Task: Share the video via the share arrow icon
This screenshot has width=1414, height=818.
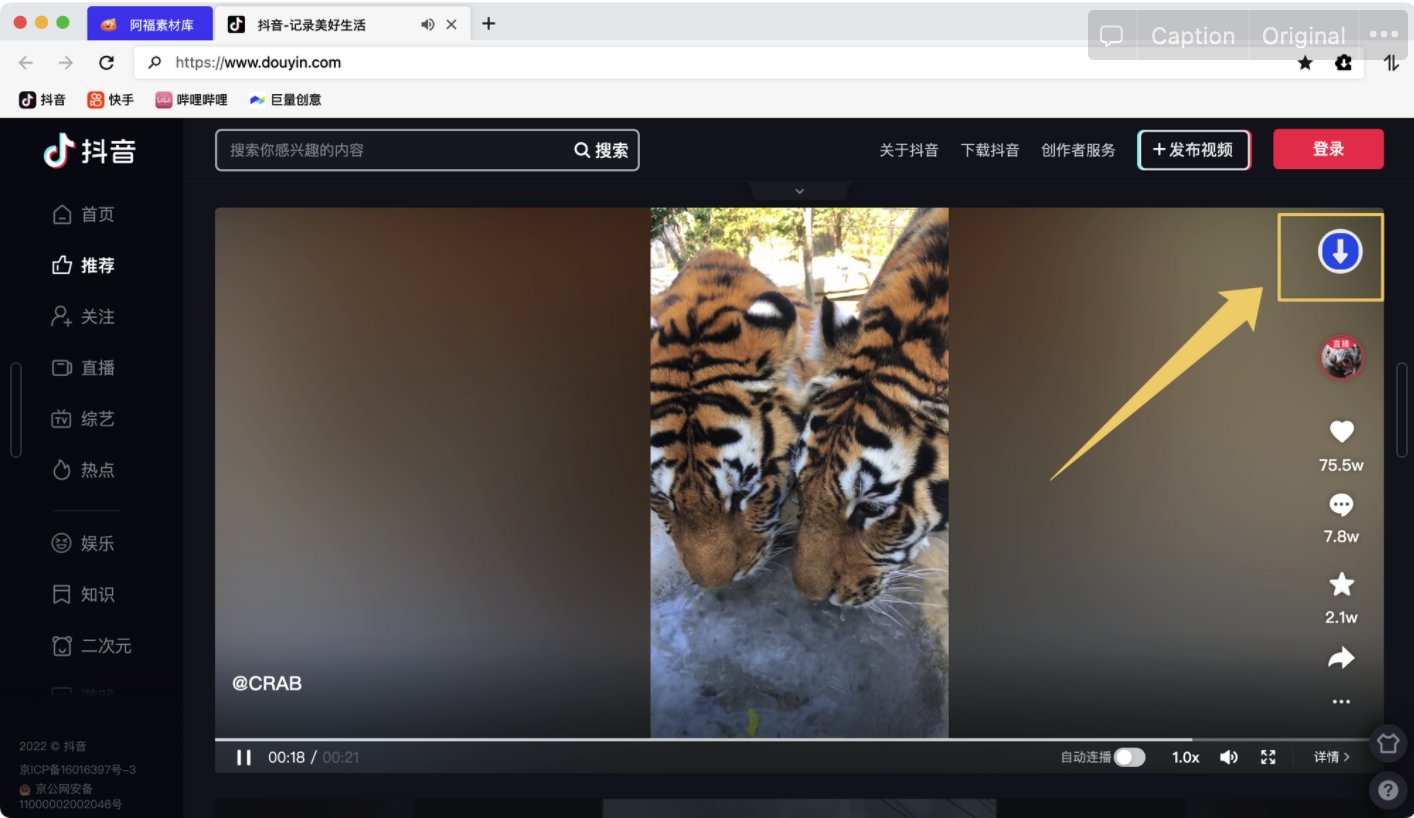Action: point(1341,657)
